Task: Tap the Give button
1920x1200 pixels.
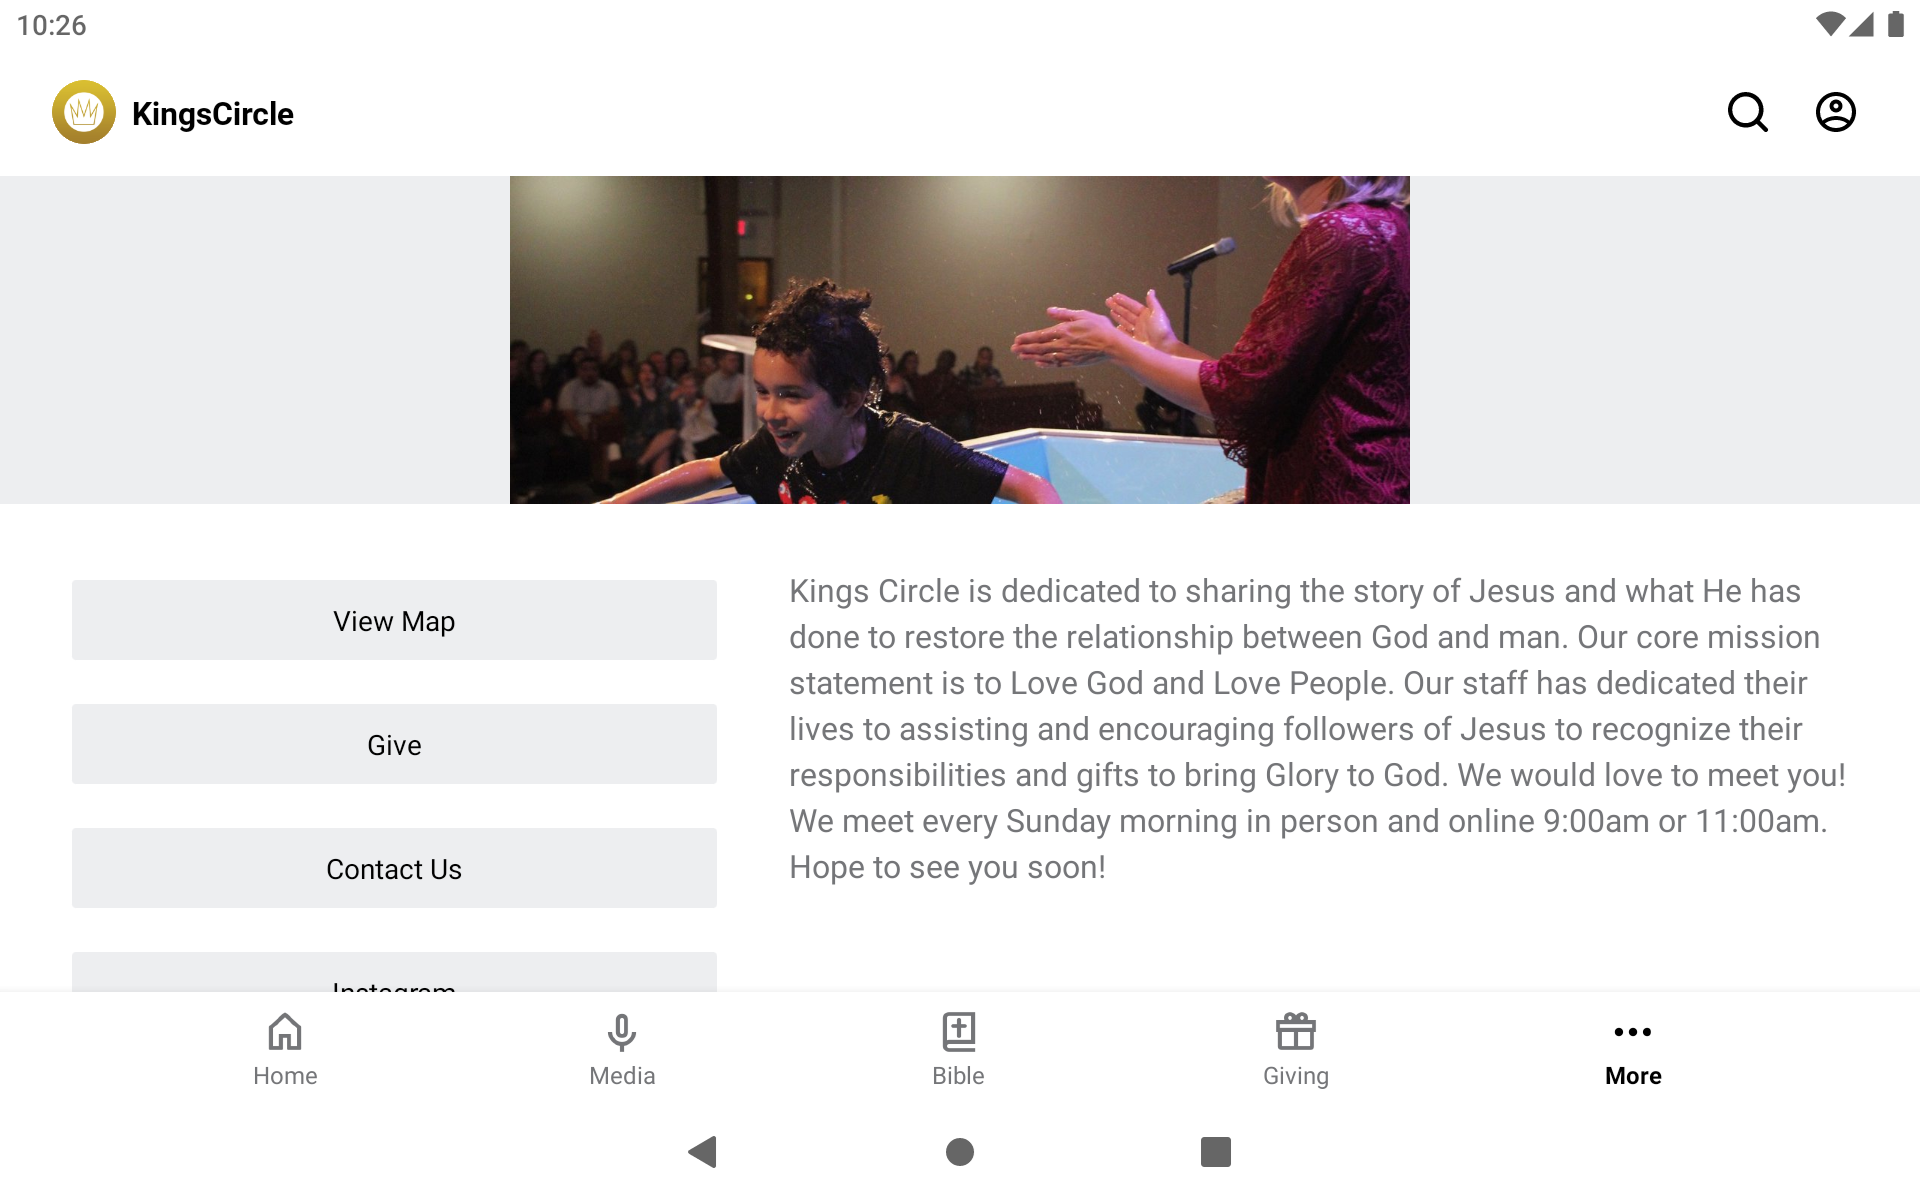Action: coord(394,744)
